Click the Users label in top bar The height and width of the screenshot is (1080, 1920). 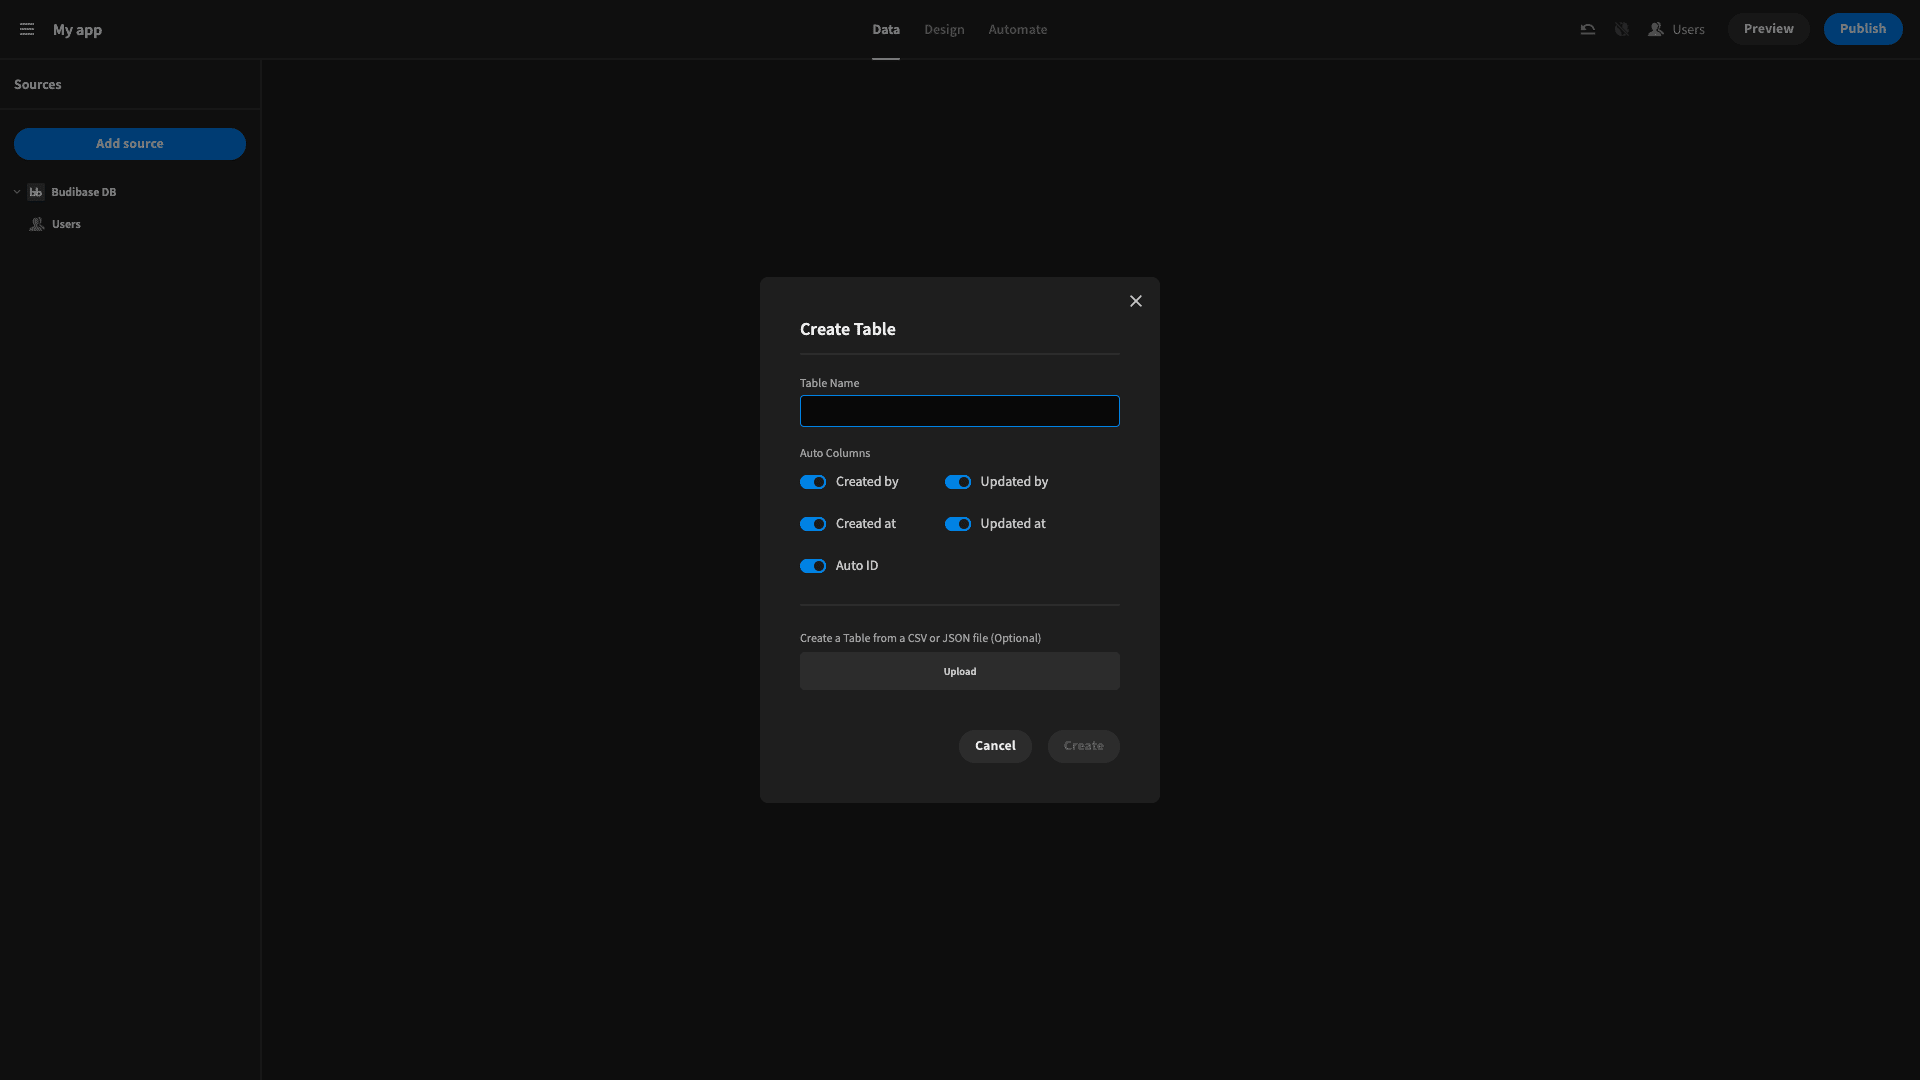[1688, 29]
